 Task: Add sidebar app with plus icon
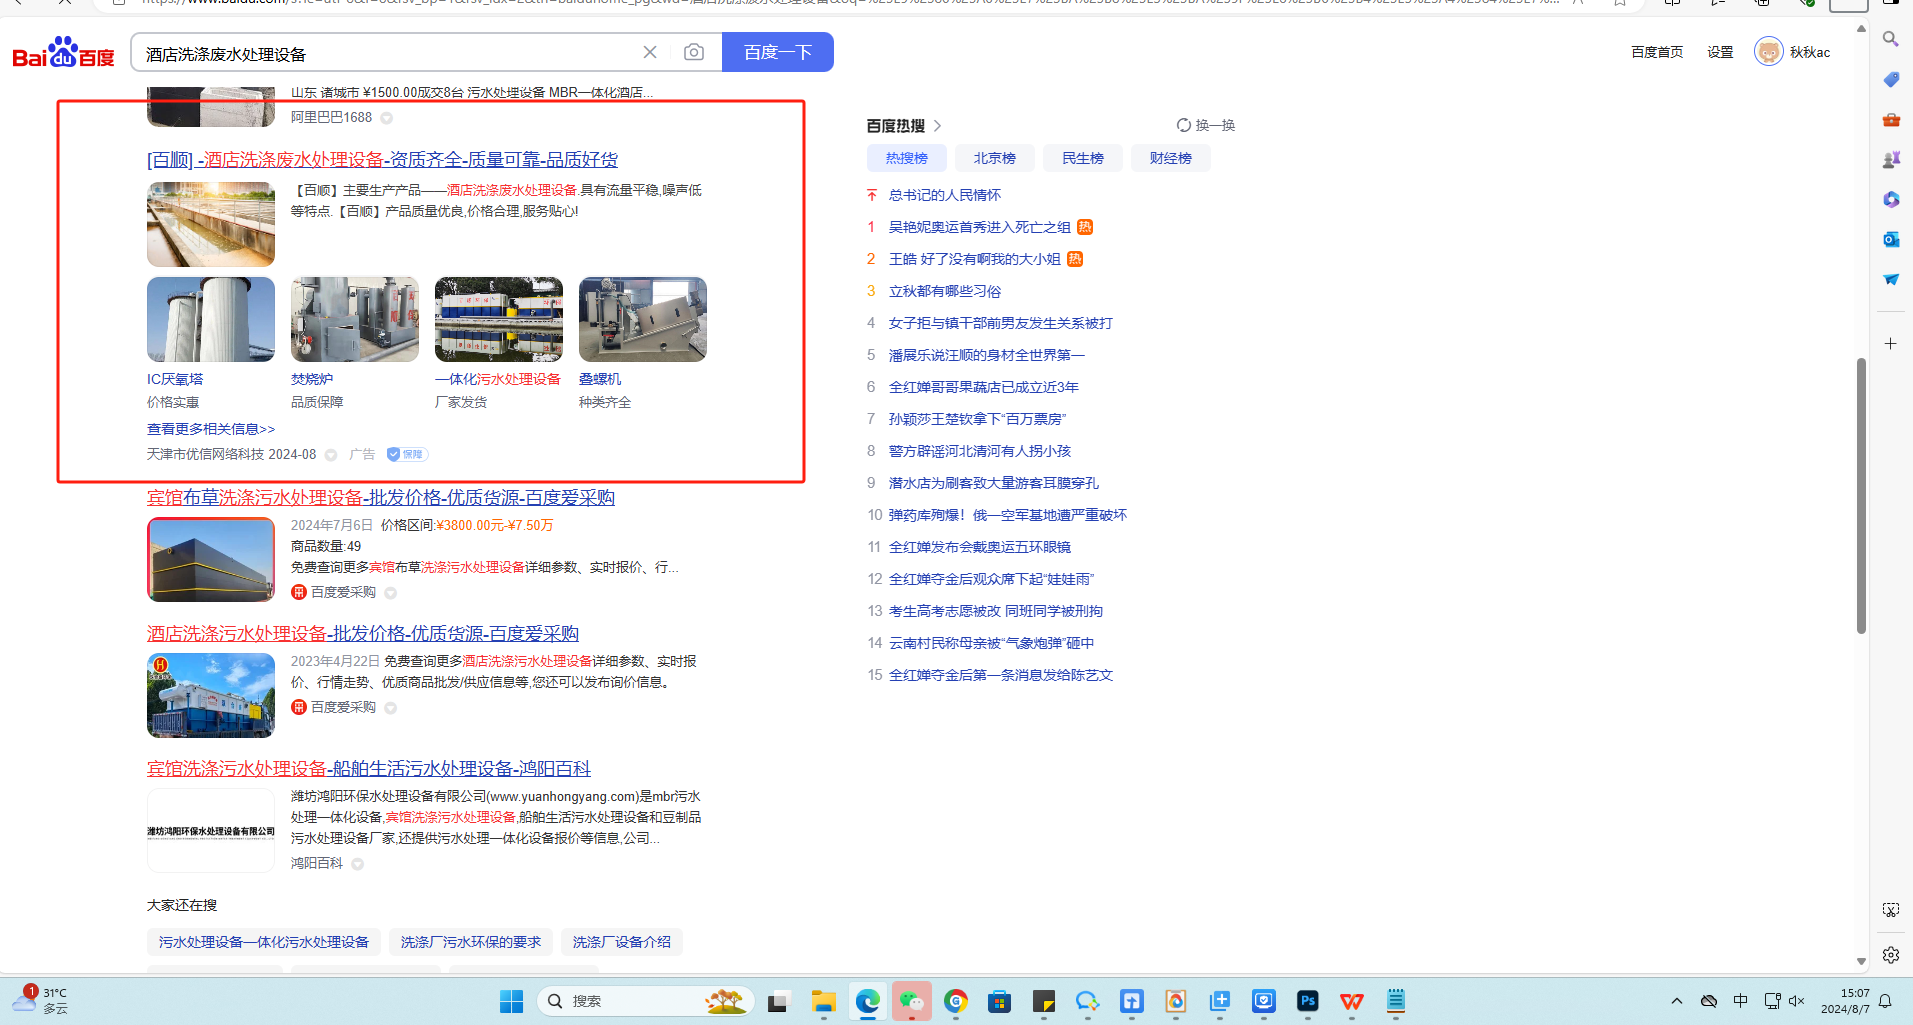click(x=1890, y=344)
